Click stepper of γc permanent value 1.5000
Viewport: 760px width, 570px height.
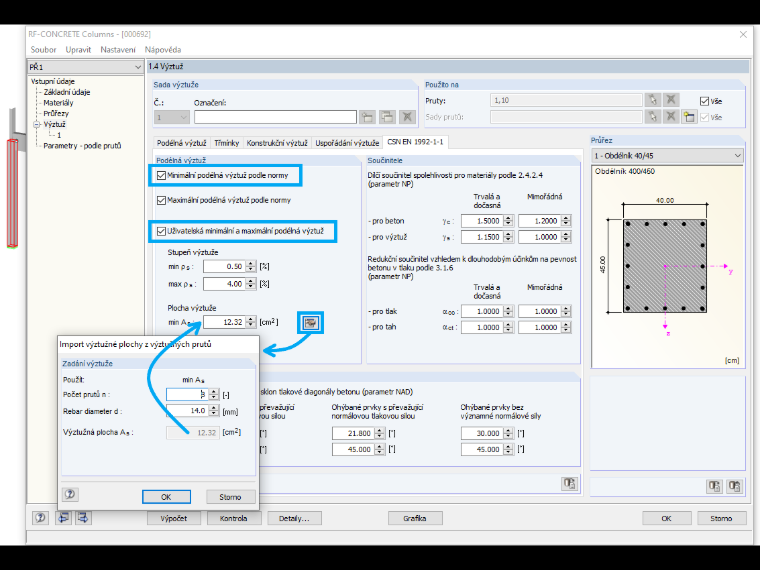tap(508, 221)
